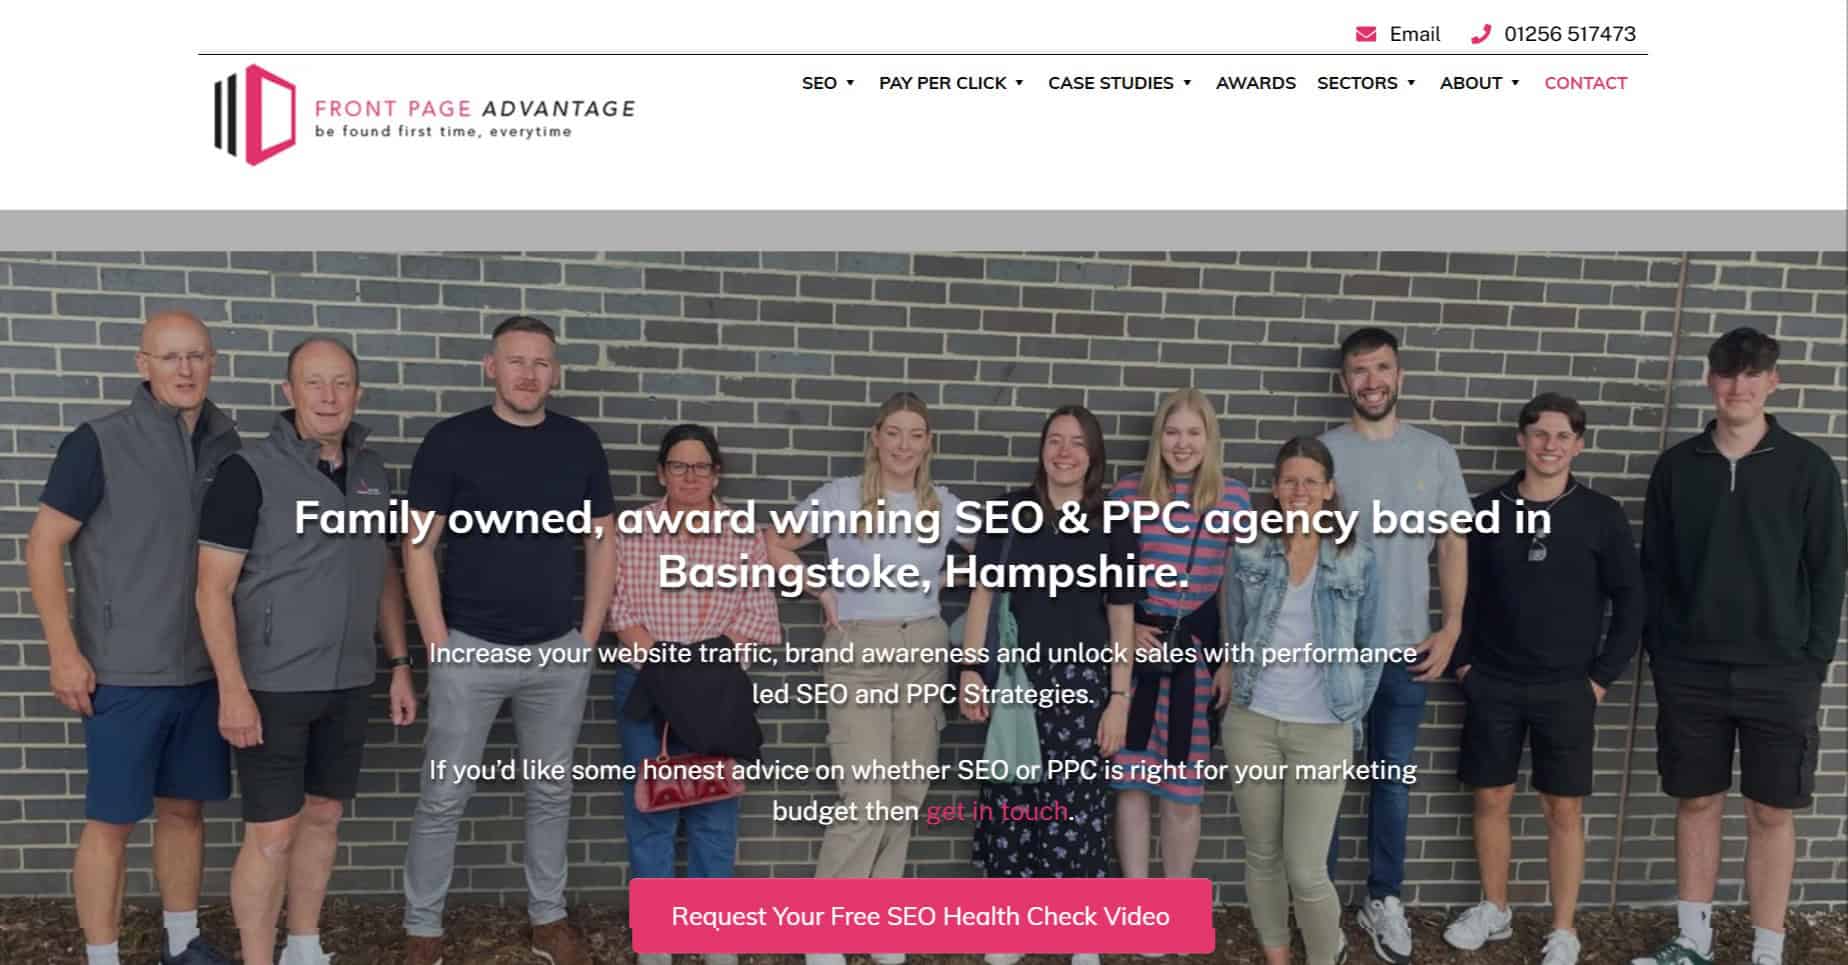Expand the Sectors dropdown arrow
The width and height of the screenshot is (1848, 965).
(x=1411, y=83)
